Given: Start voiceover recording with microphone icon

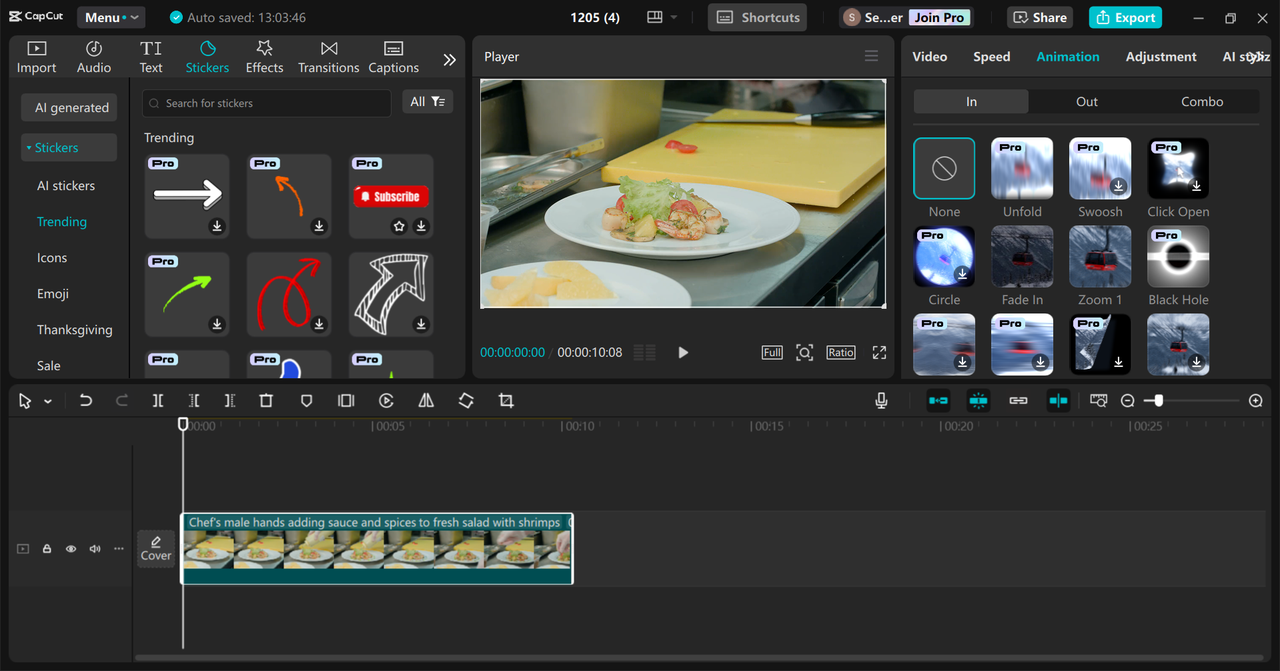Looking at the screenshot, I should pyautogui.click(x=881, y=400).
